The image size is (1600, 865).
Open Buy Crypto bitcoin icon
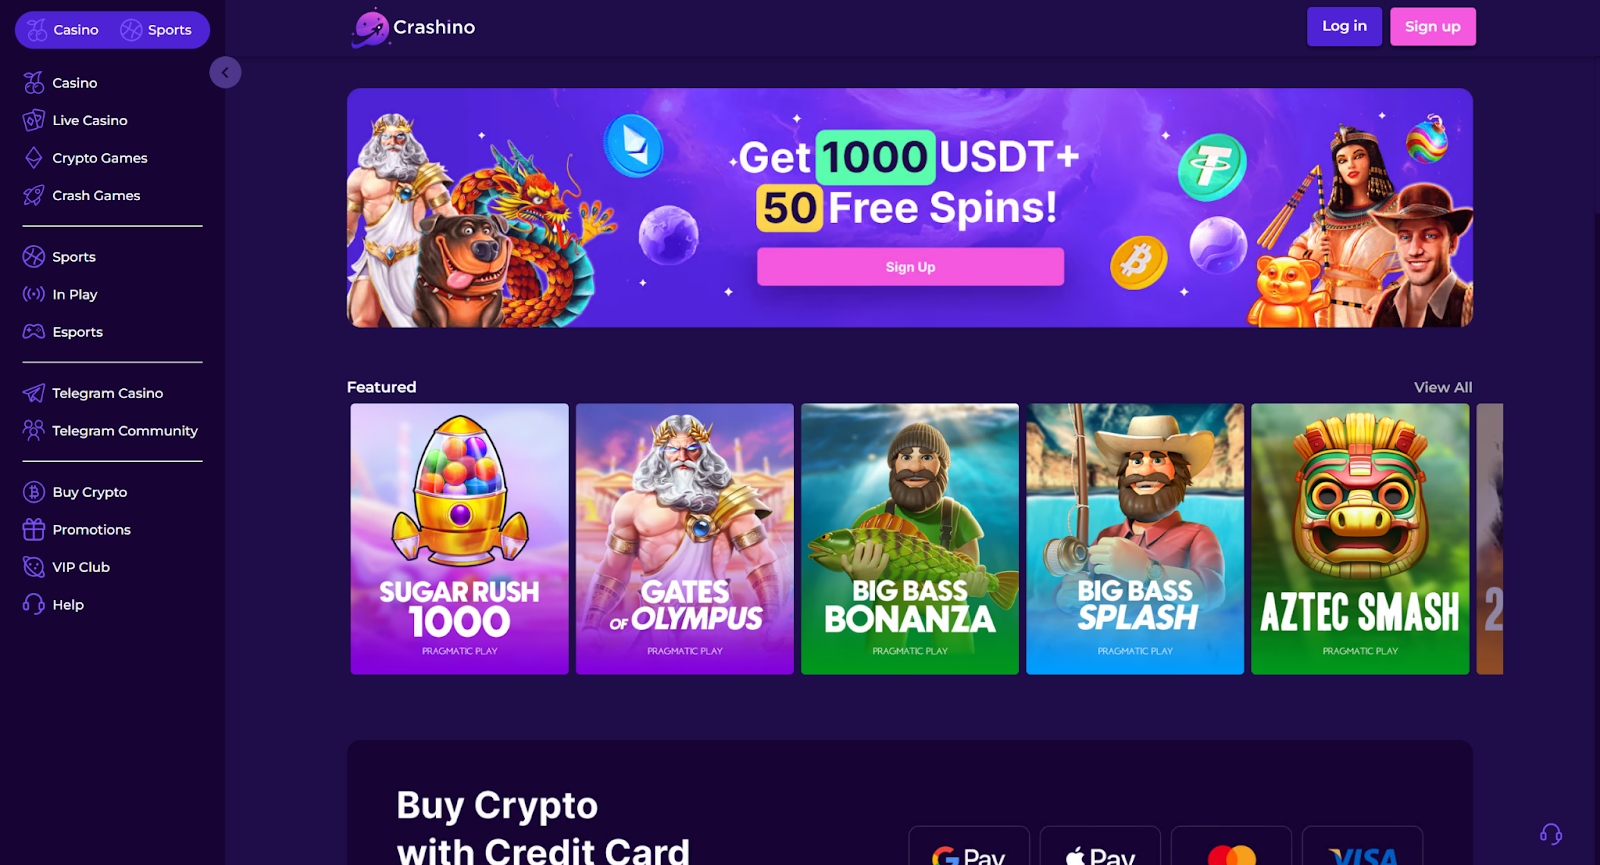(x=34, y=492)
